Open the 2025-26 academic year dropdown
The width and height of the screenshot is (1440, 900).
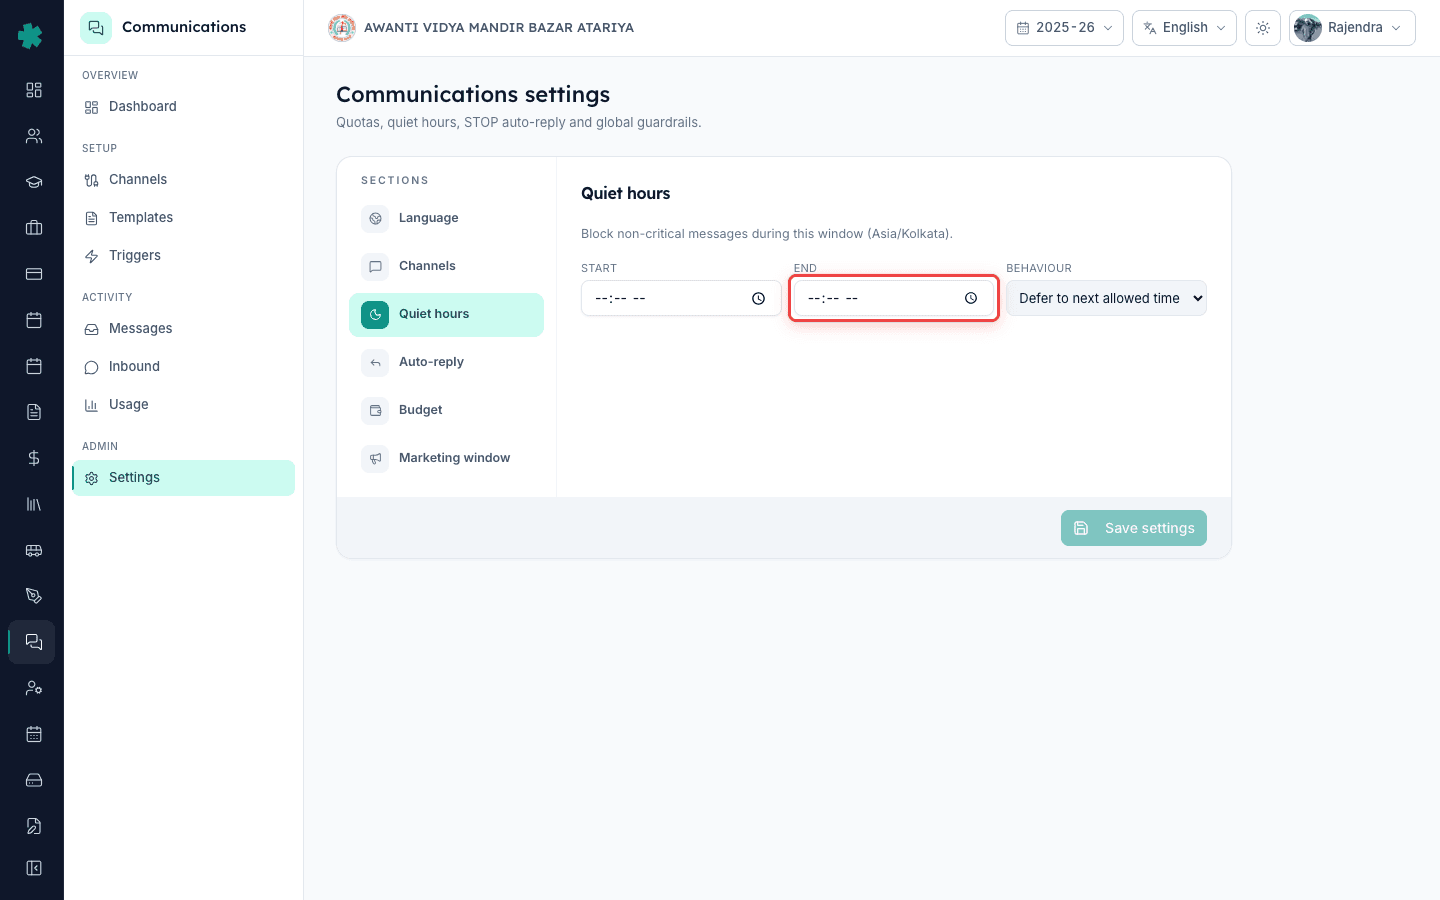click(x=1064, y=28)
